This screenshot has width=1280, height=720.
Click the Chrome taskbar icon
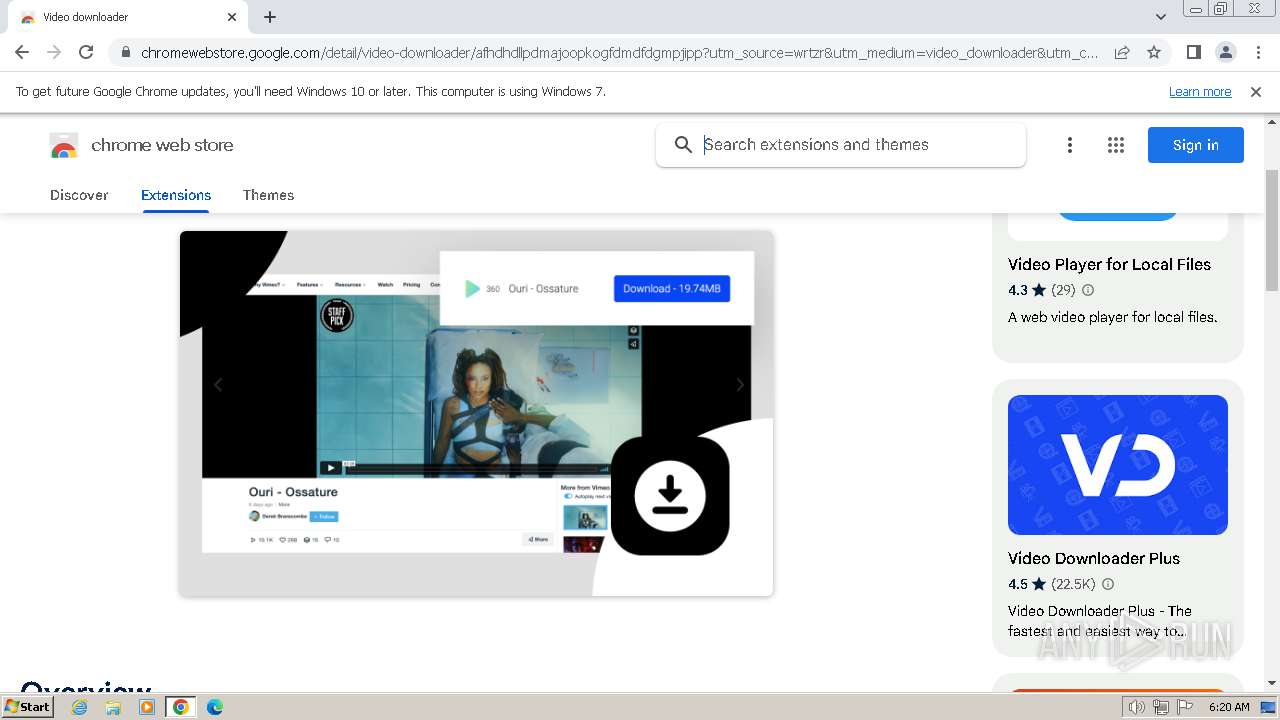[x=181, y=707]
